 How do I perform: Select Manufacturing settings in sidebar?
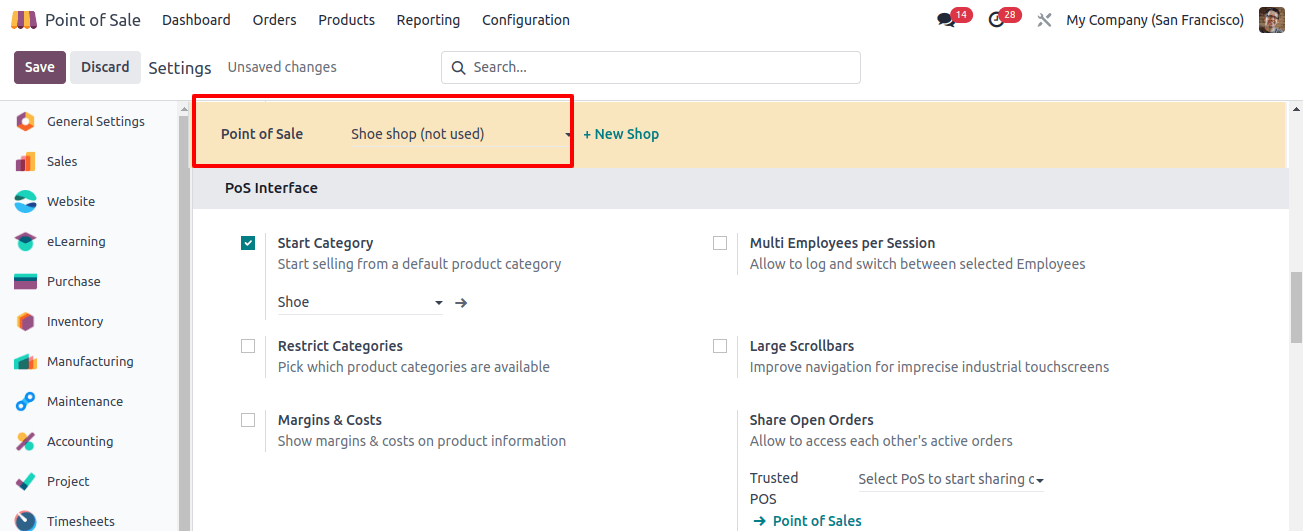coord(90,361)
